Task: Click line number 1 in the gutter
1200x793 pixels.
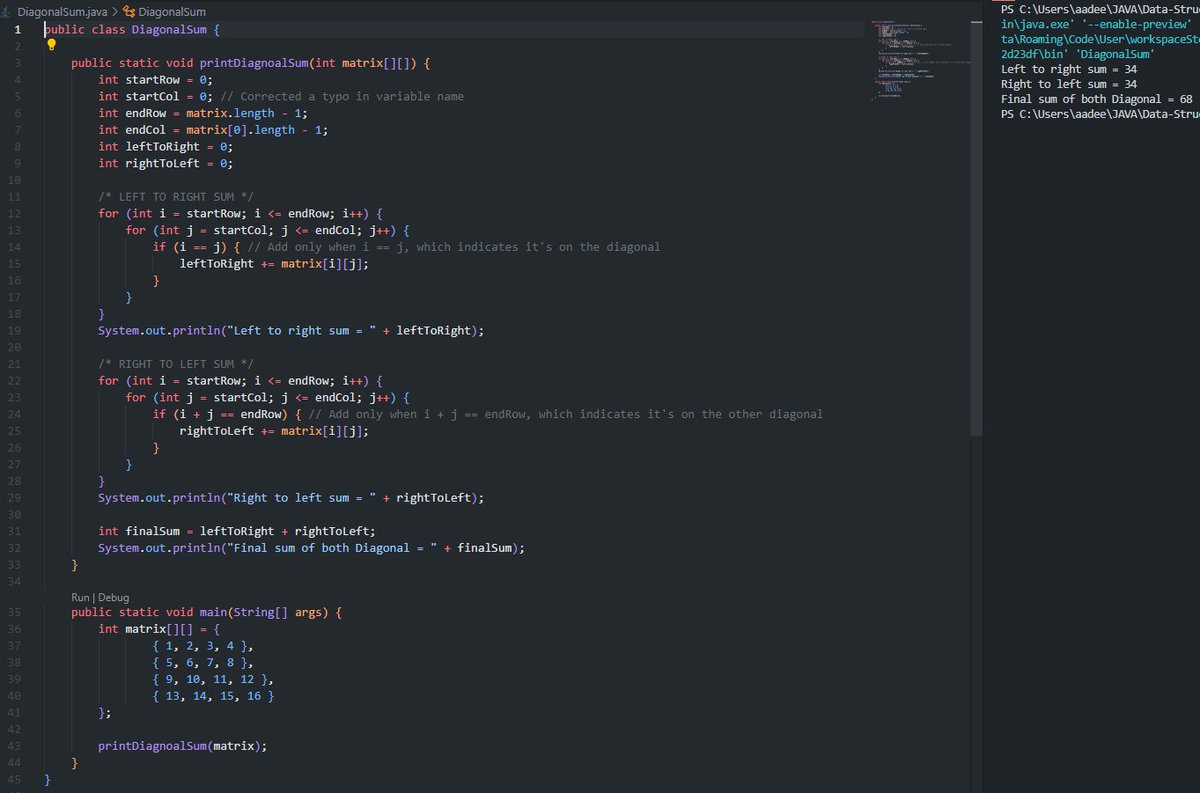Action: pyautogui.click(x=16, y=30)
